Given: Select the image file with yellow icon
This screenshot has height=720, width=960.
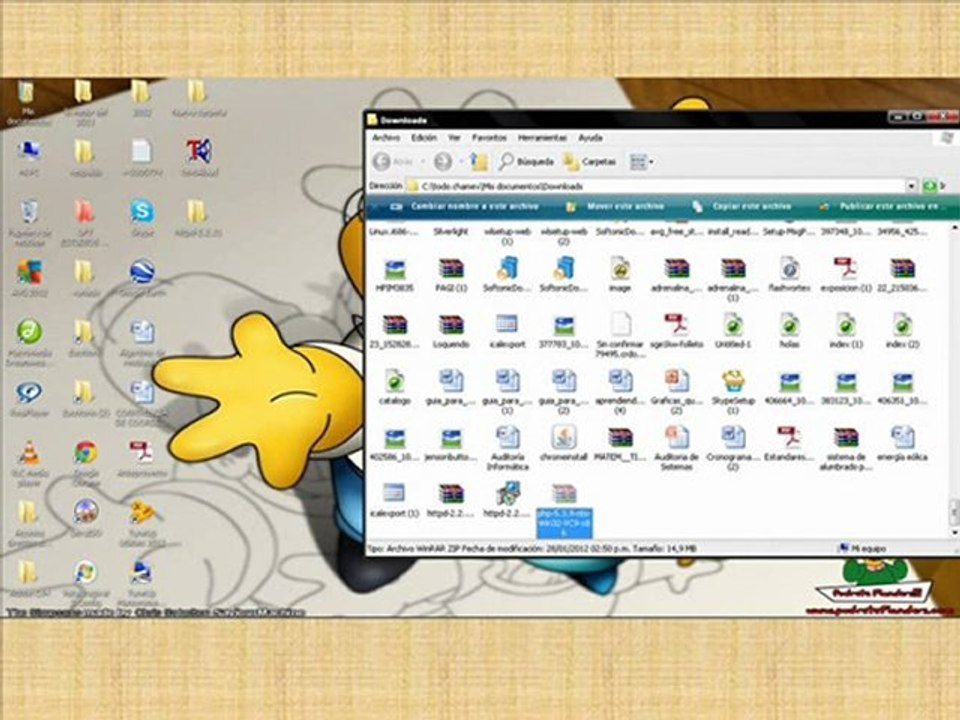Looking at the screenshot, I should [x=620, y=275].
